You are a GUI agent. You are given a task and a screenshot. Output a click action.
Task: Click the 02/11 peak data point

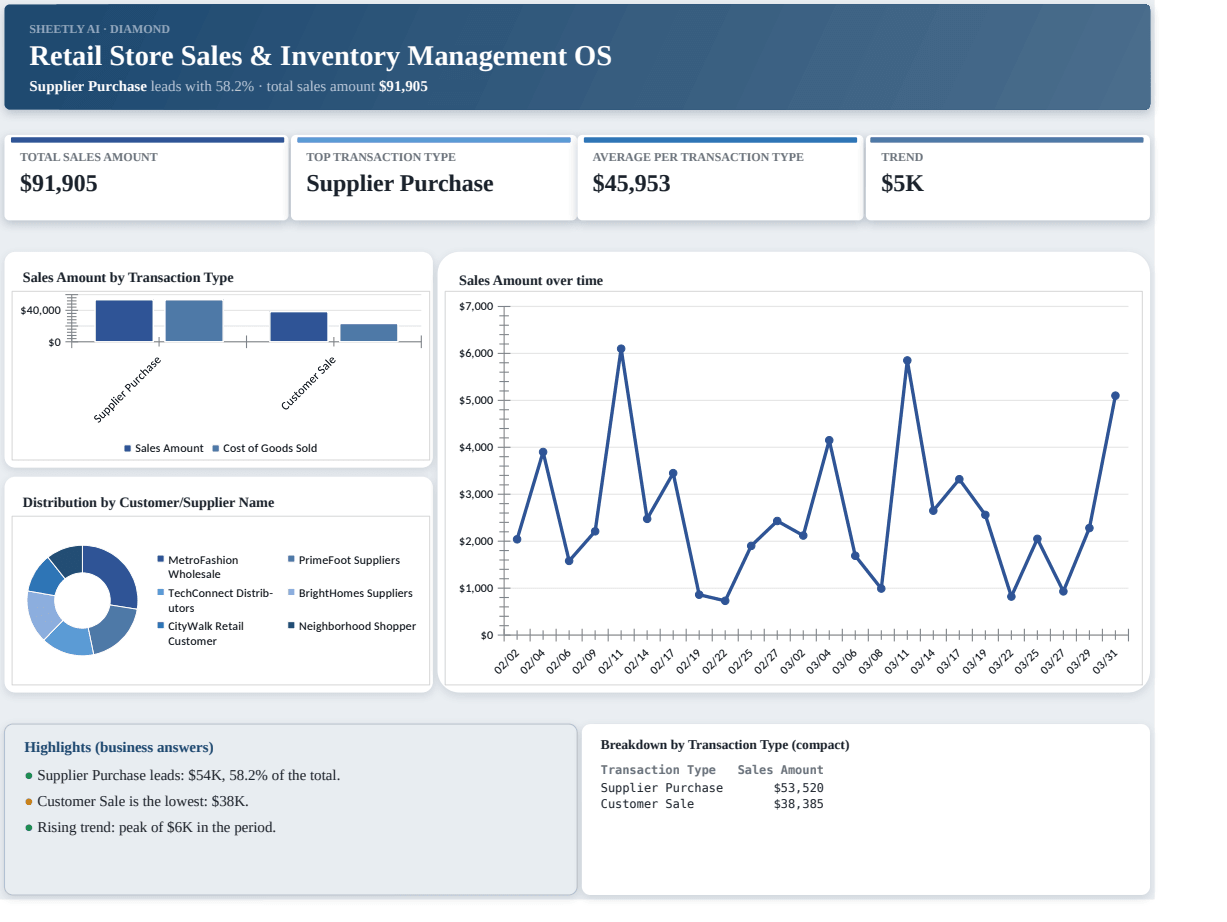[621, 349]
